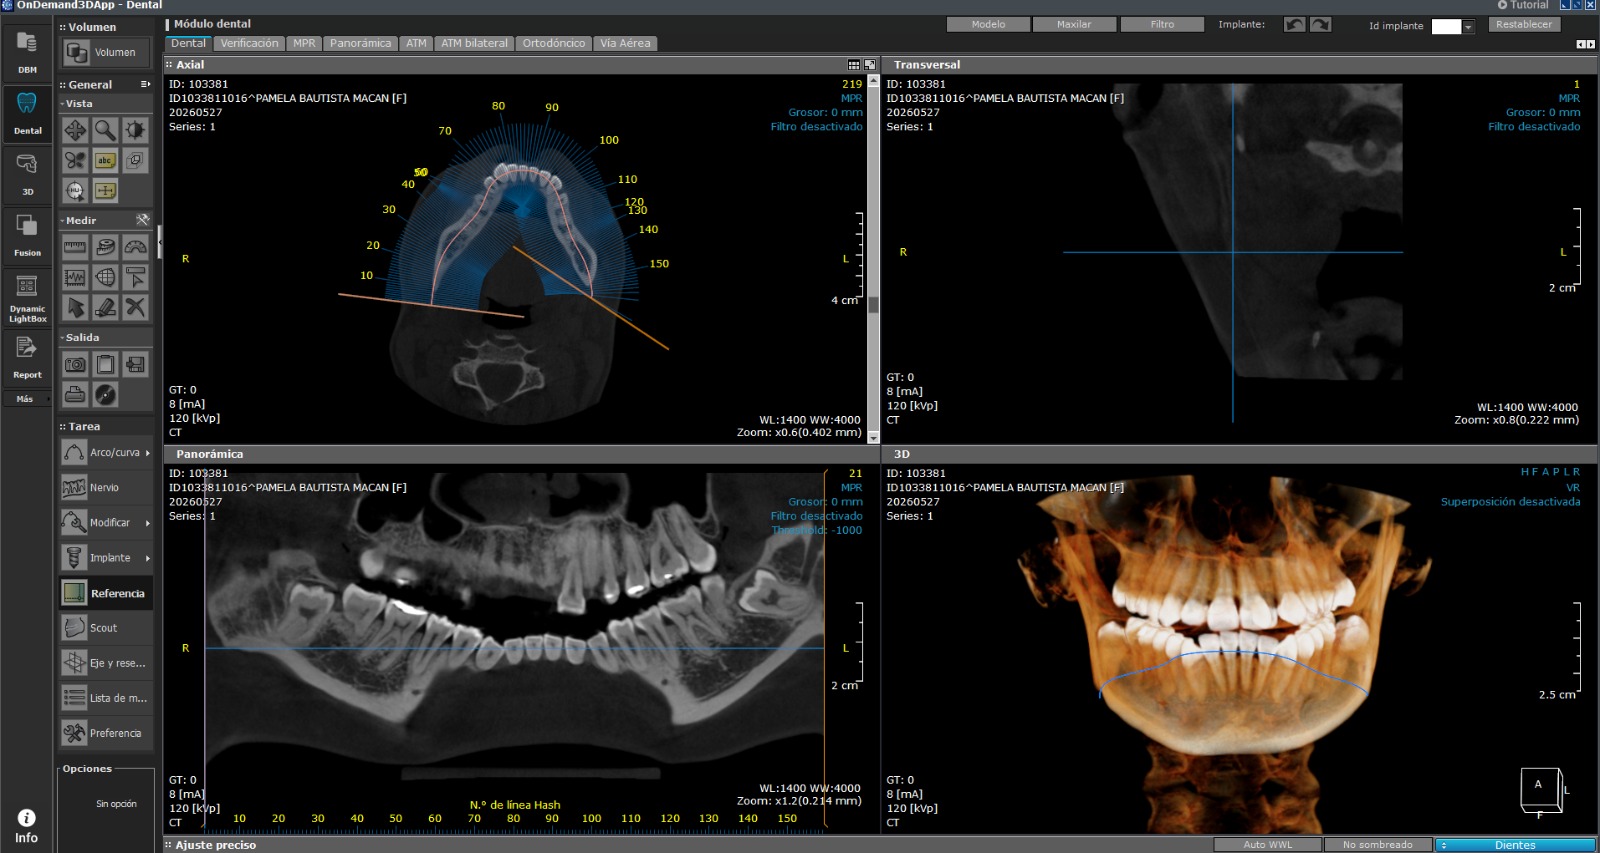Open the Tutorial link
The width and height of the screenshot is (1600, 853).
(1523, 5)
